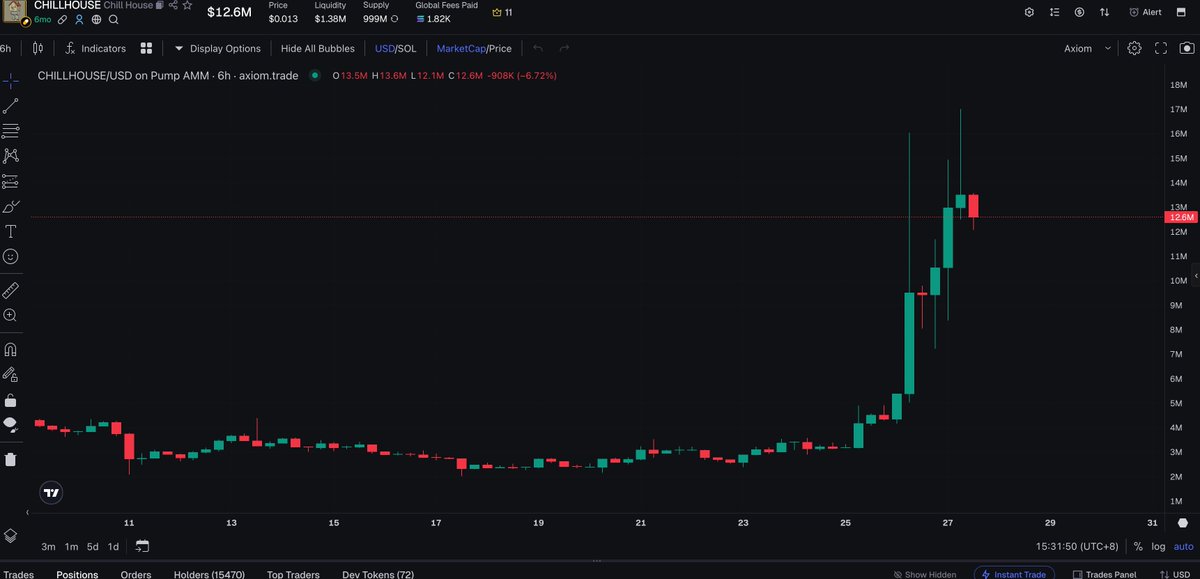The image size is (1200, 579).
Task: Select the 3m date range
Action: pos(48,547)
